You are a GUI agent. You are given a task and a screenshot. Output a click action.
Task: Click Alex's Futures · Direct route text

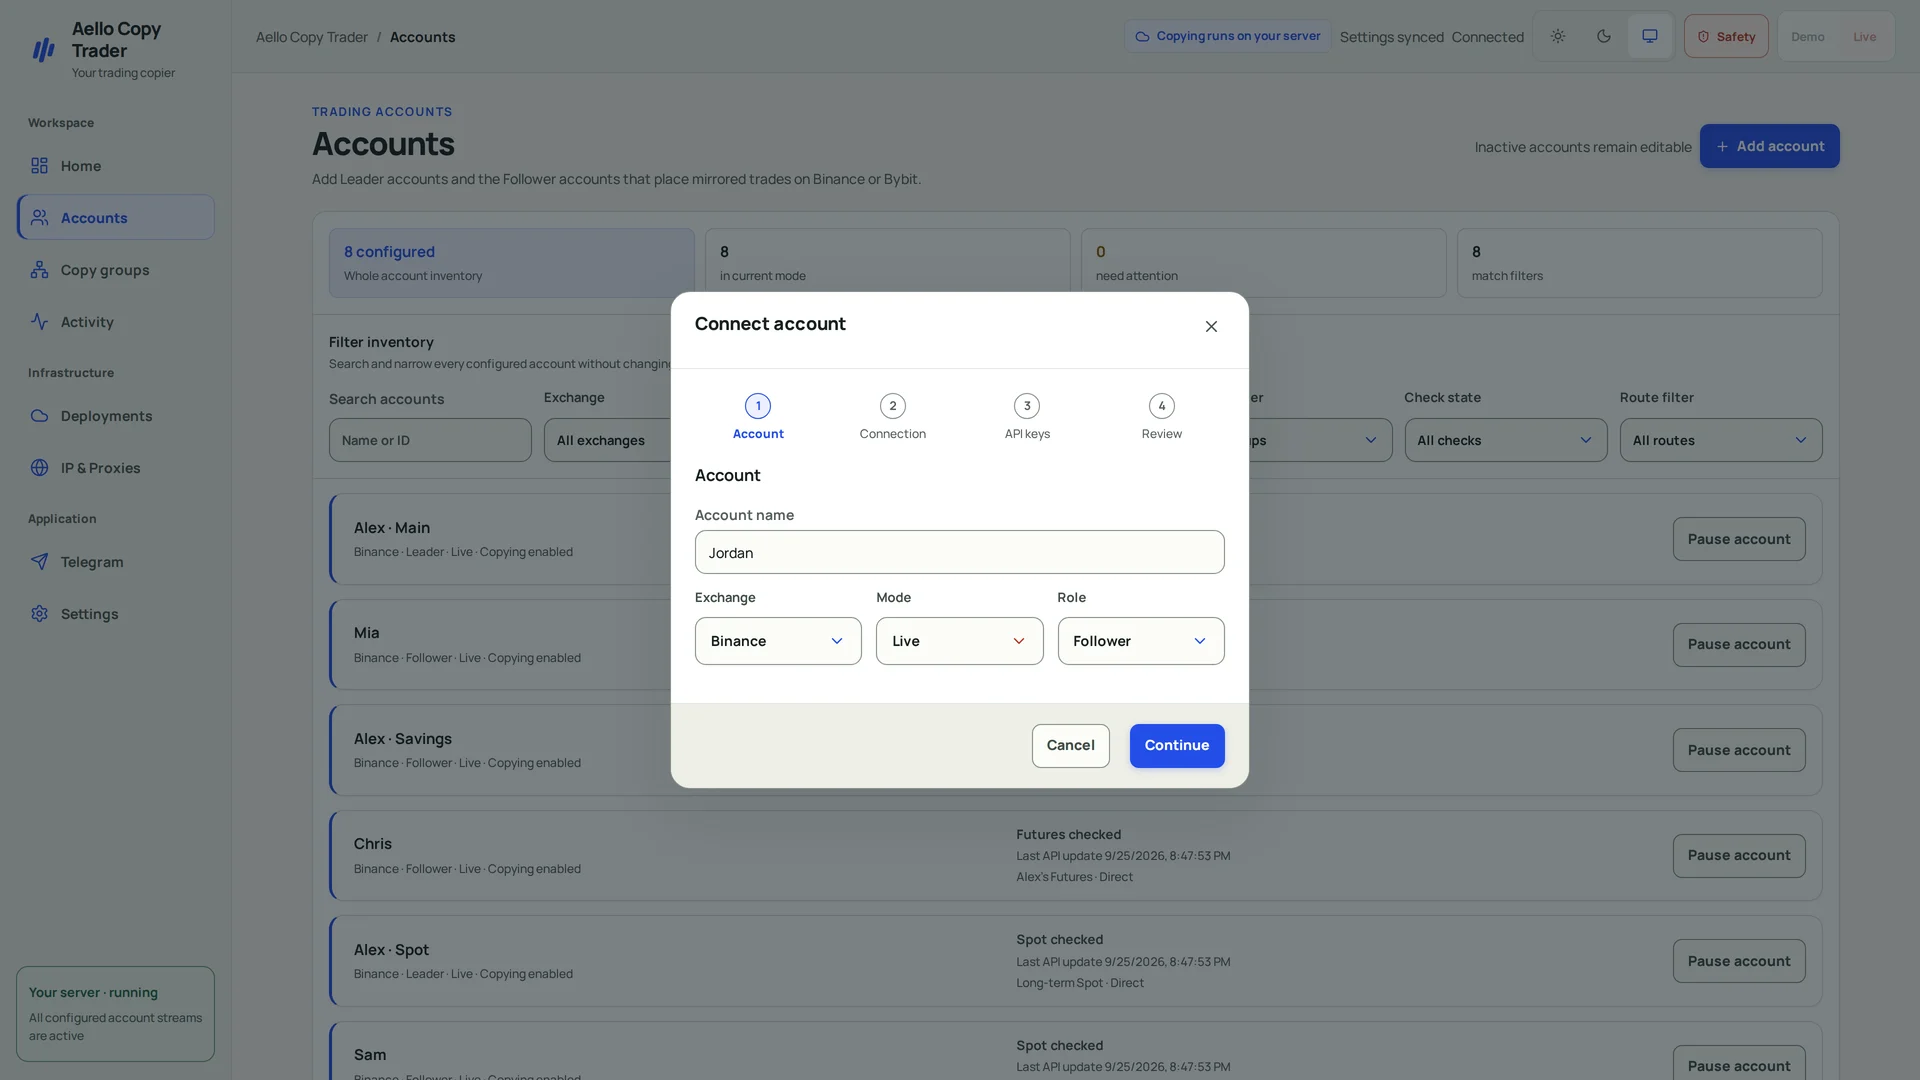[x=1074, y=877]
